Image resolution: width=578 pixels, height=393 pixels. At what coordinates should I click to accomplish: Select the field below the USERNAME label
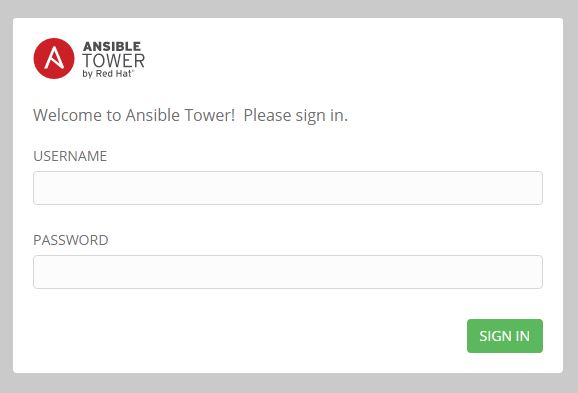[x=288, y=188]
